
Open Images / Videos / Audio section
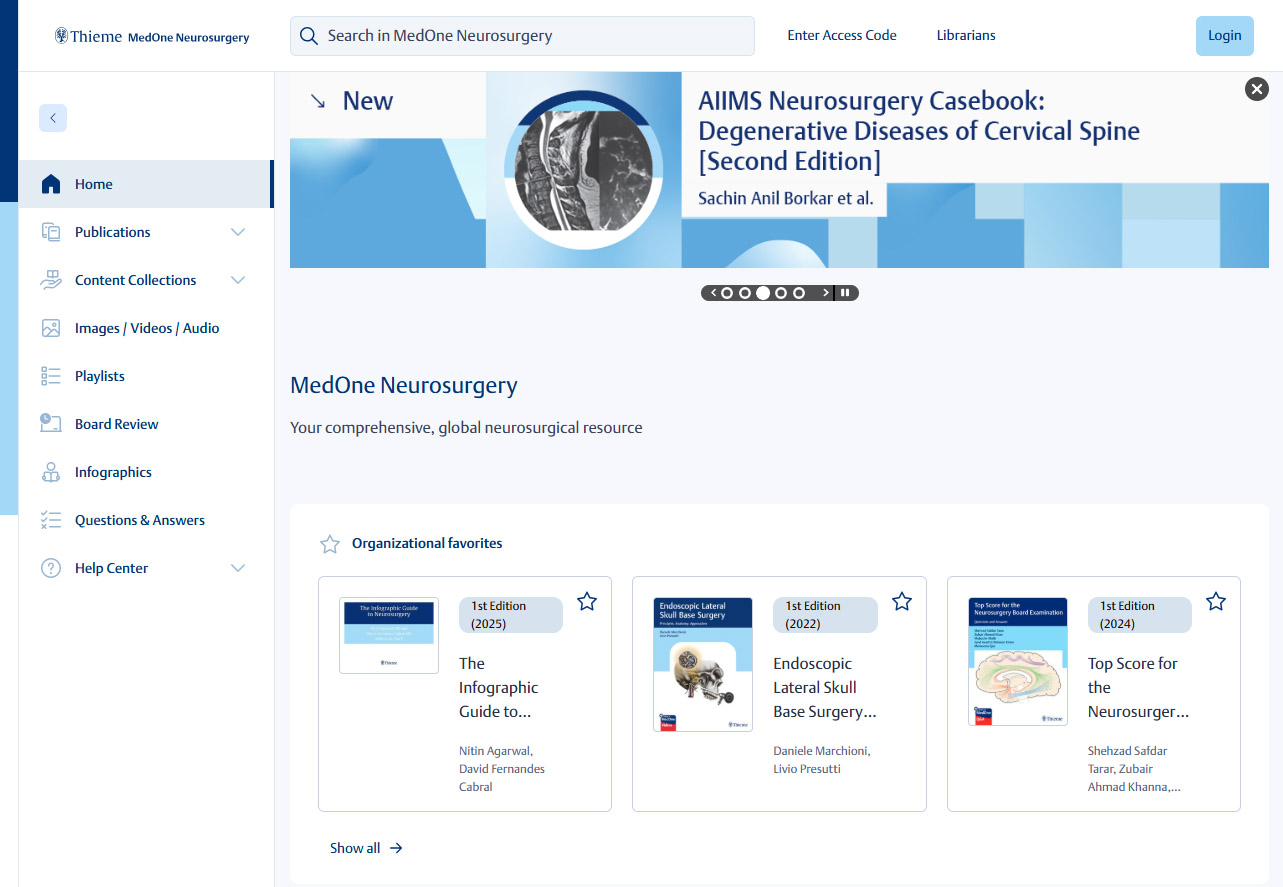click(146, 328)
